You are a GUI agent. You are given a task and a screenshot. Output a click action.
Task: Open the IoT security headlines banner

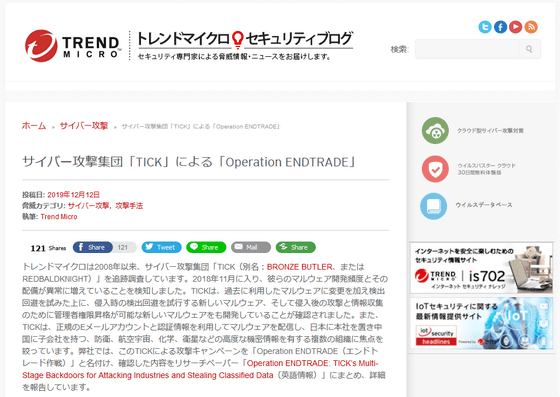pyautogui.click(x=481, y=323)
